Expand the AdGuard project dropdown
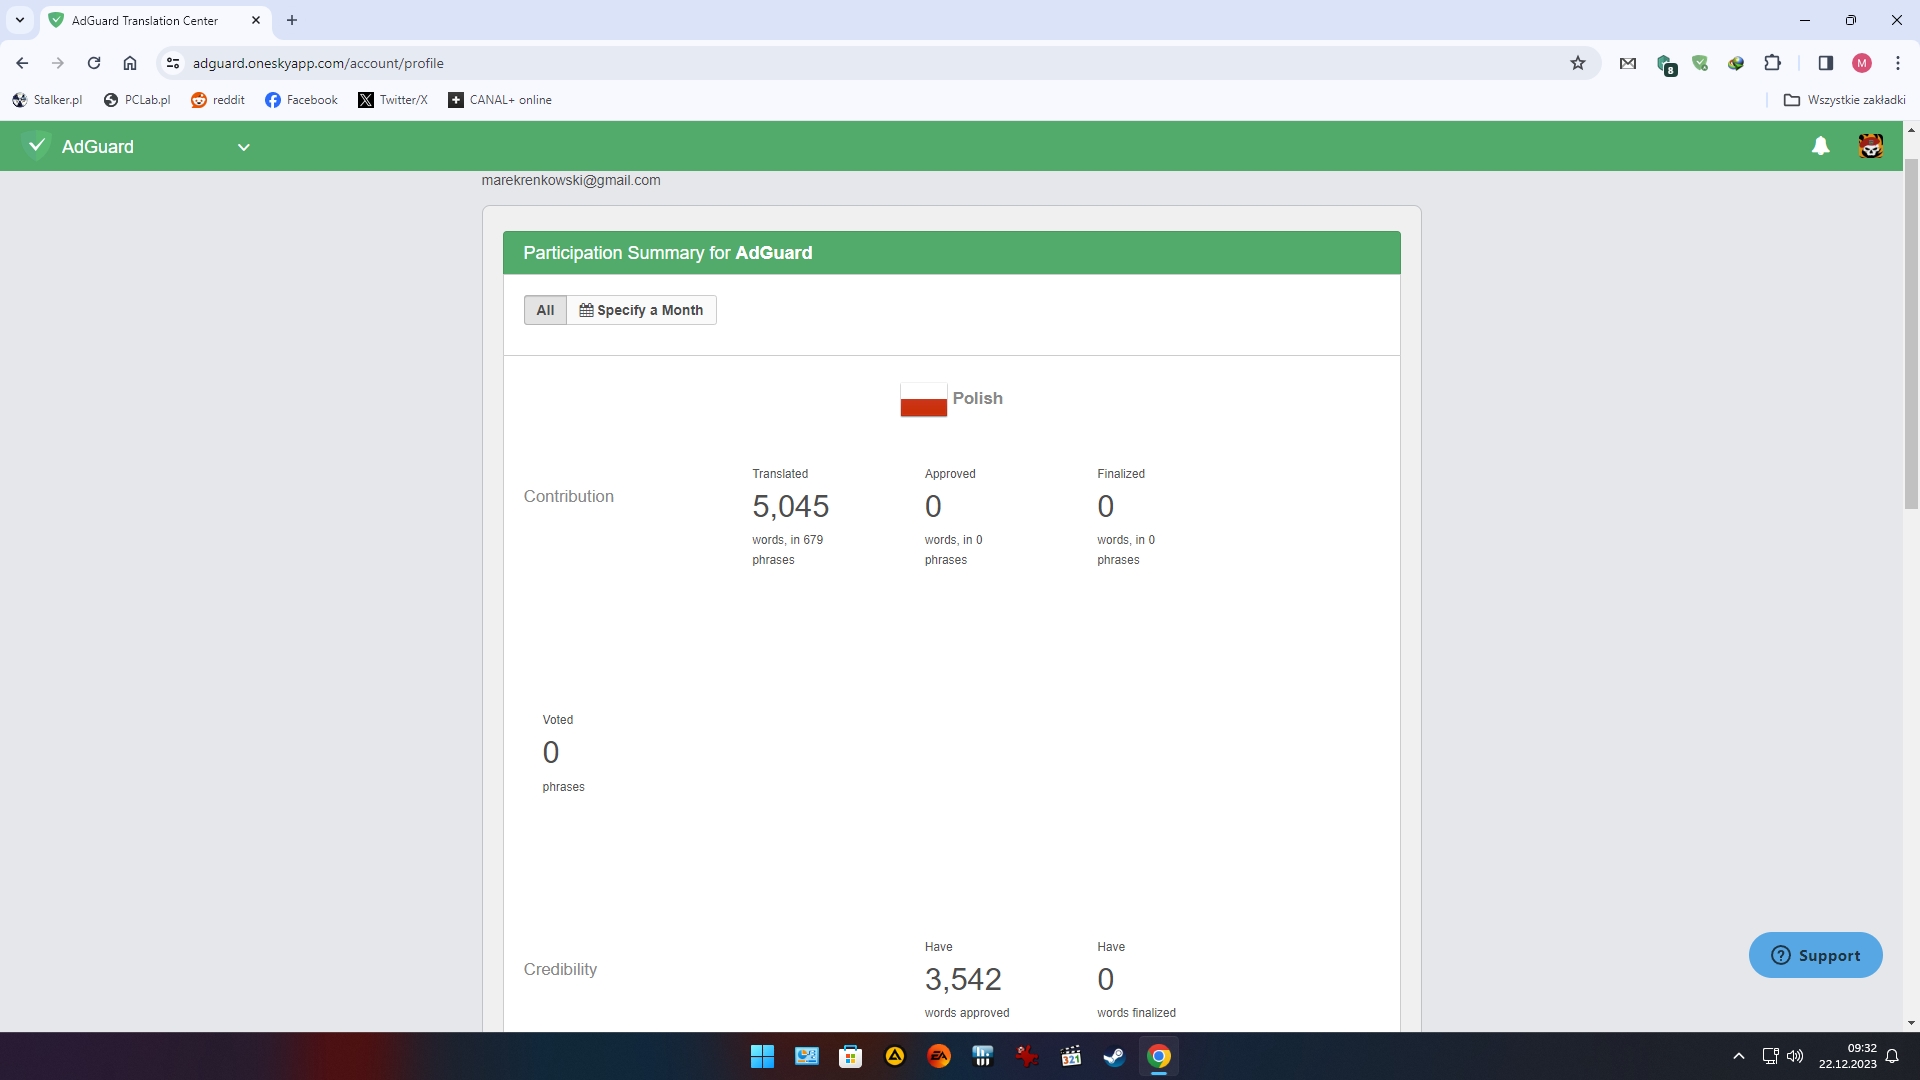The image size is (1920, 1080). point(243,147)
